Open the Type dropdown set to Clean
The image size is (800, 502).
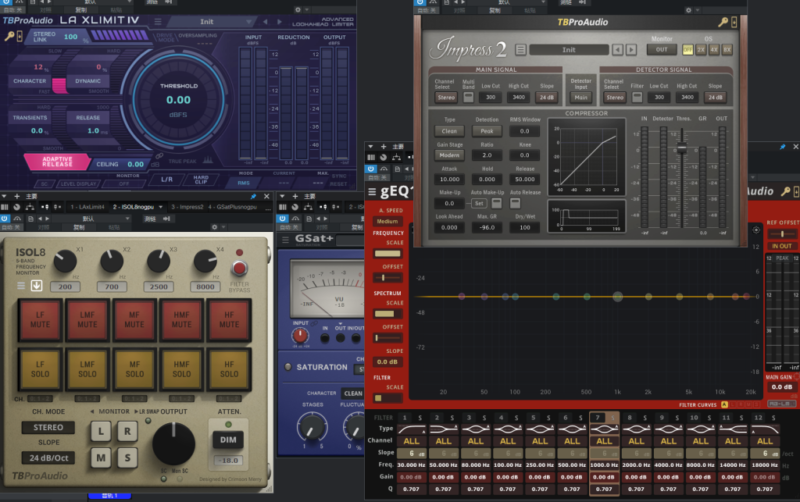(x=449, y=131)
